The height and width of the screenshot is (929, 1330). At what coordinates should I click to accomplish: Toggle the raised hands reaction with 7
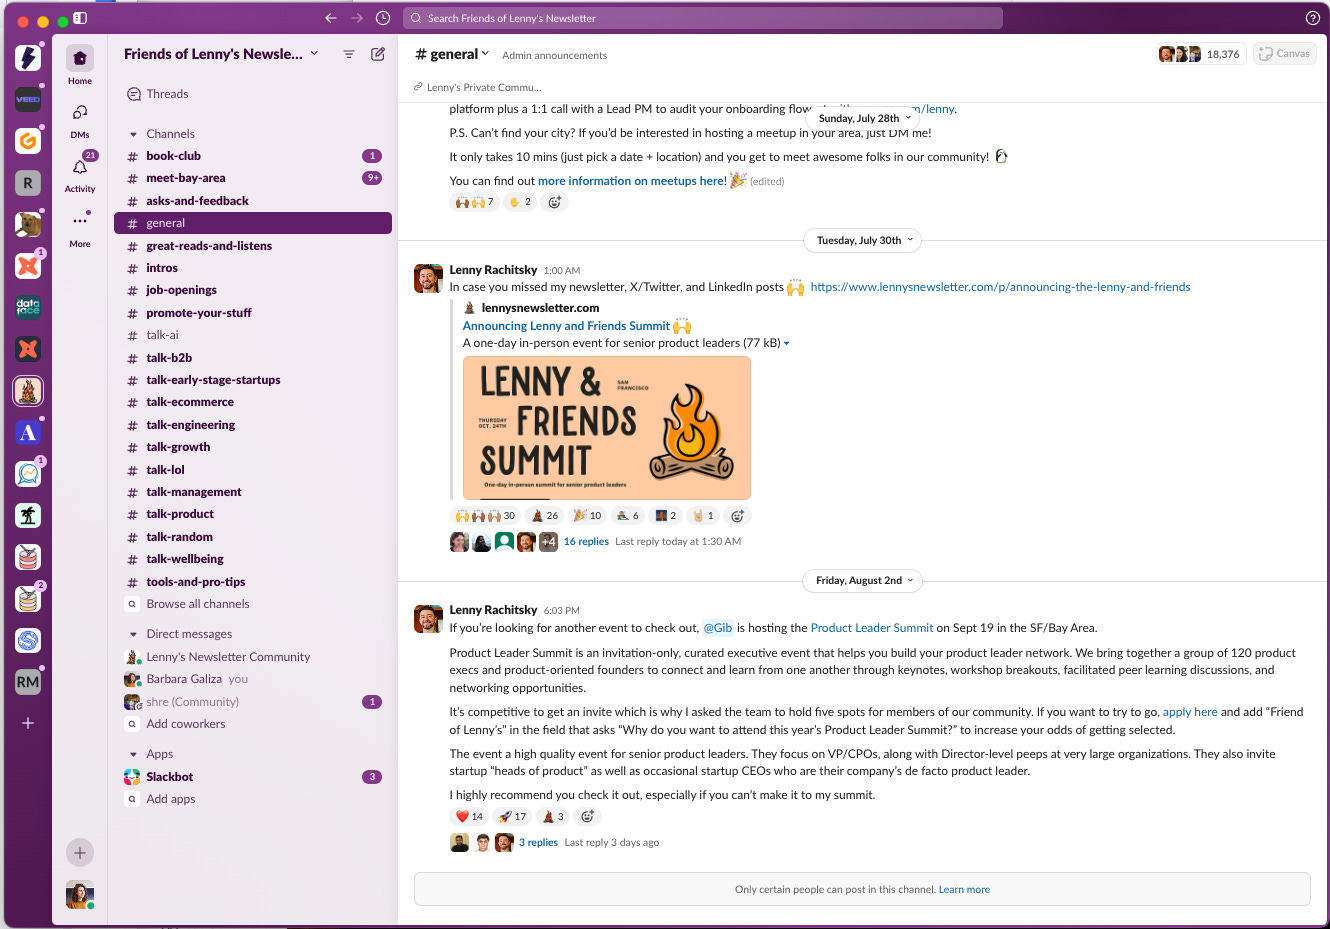[475, 202]
